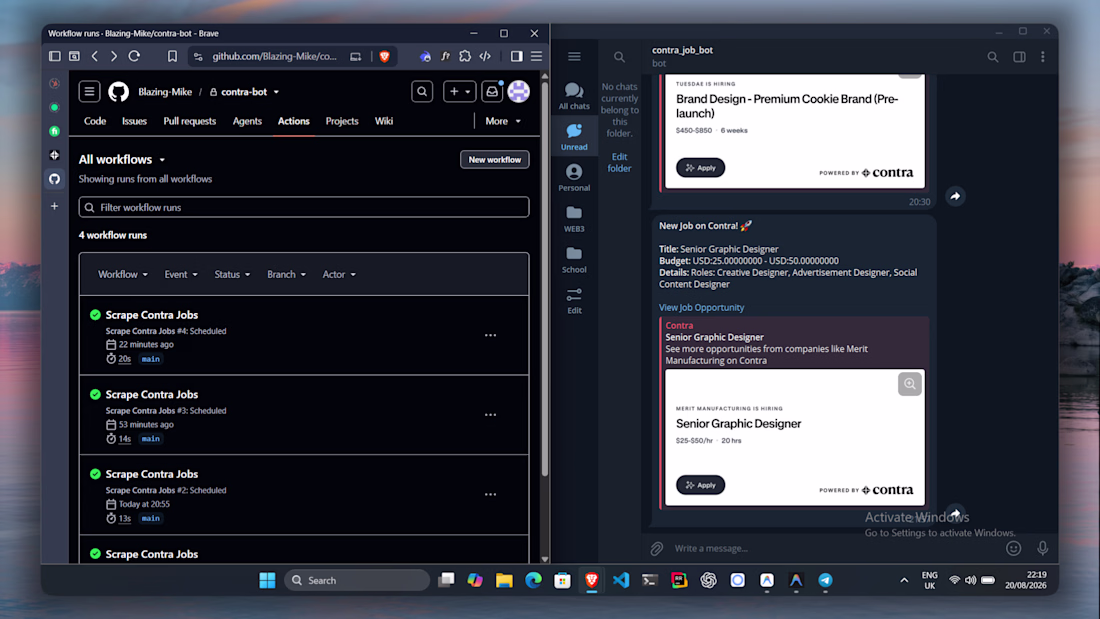Open the Projects tab

342,121
